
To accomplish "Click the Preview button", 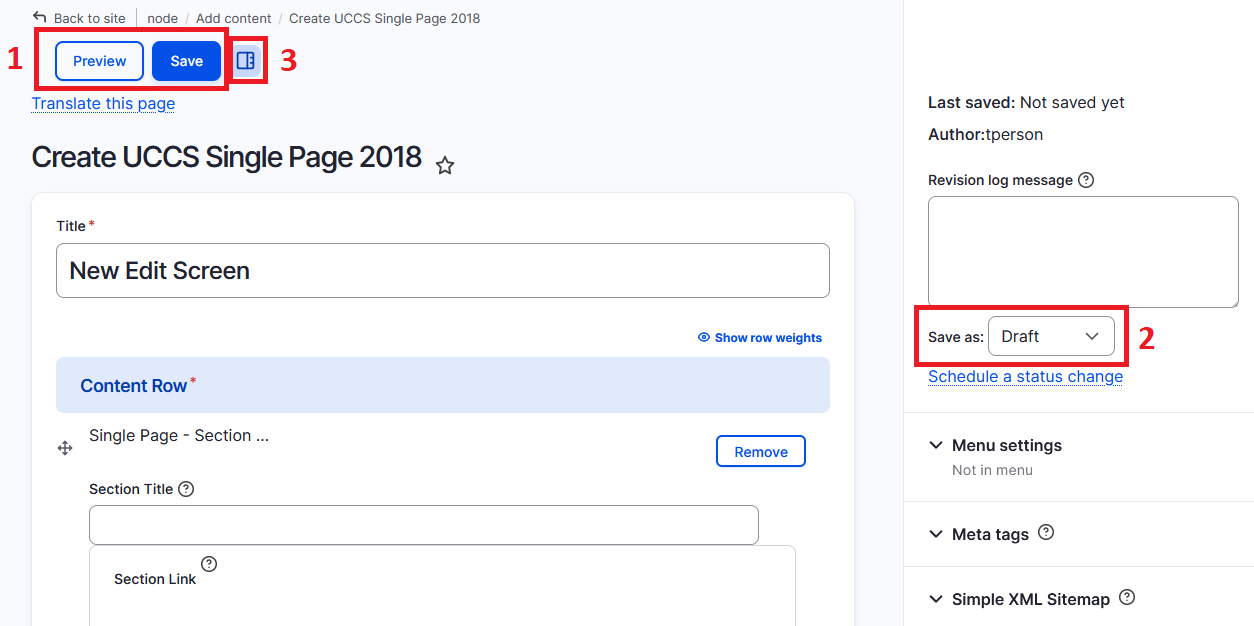I will pos(100,61).
